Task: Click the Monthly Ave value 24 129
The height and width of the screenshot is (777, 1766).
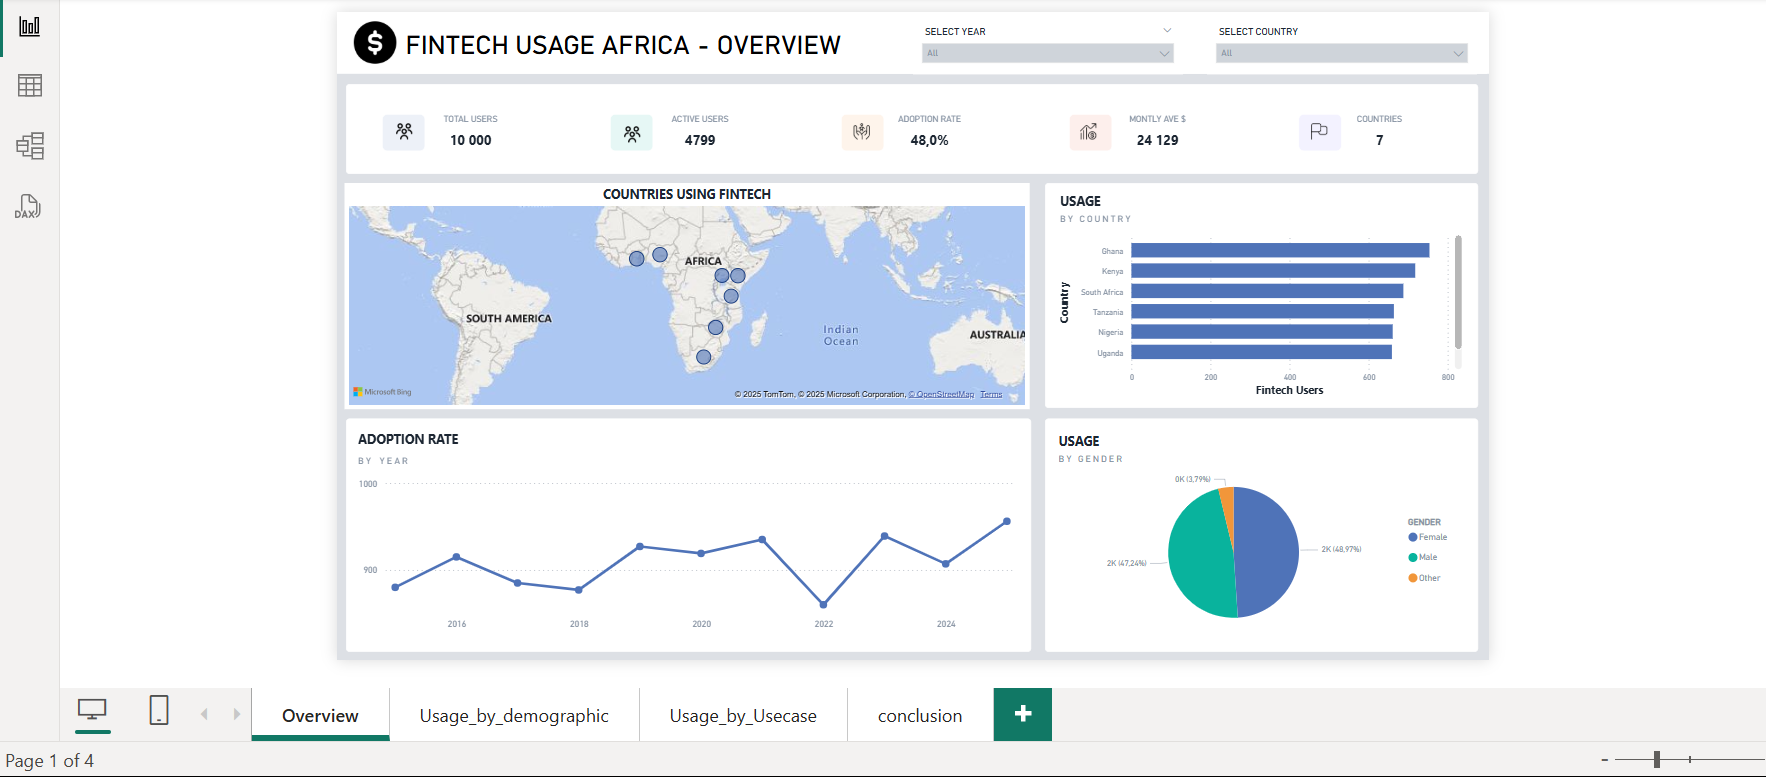Action: [x=1157, y=141]
